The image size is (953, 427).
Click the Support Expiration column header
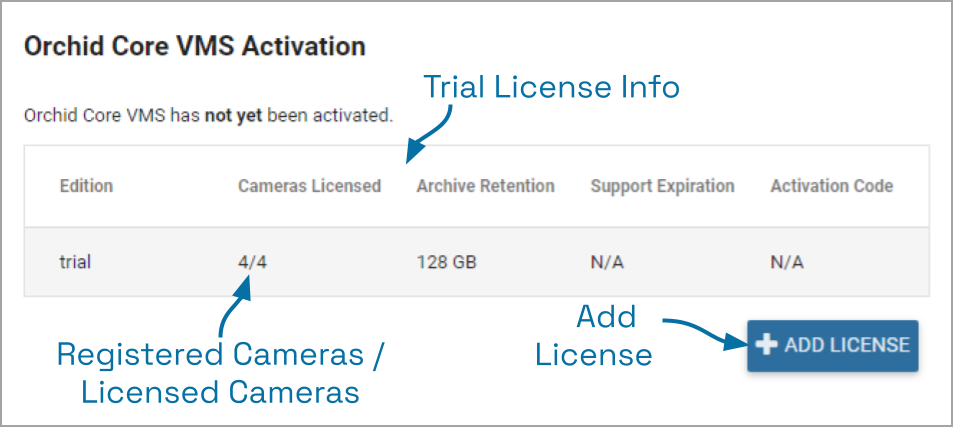click(662, 186)
